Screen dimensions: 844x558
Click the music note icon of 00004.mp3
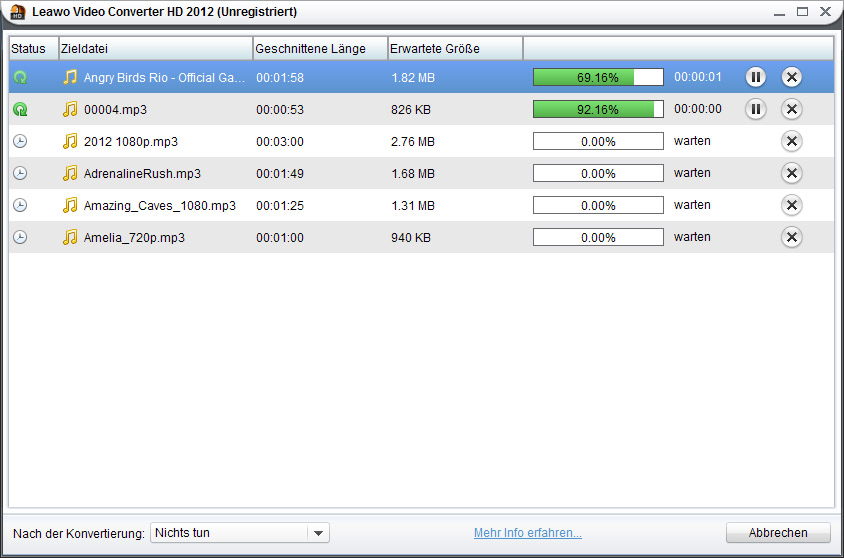70,109
